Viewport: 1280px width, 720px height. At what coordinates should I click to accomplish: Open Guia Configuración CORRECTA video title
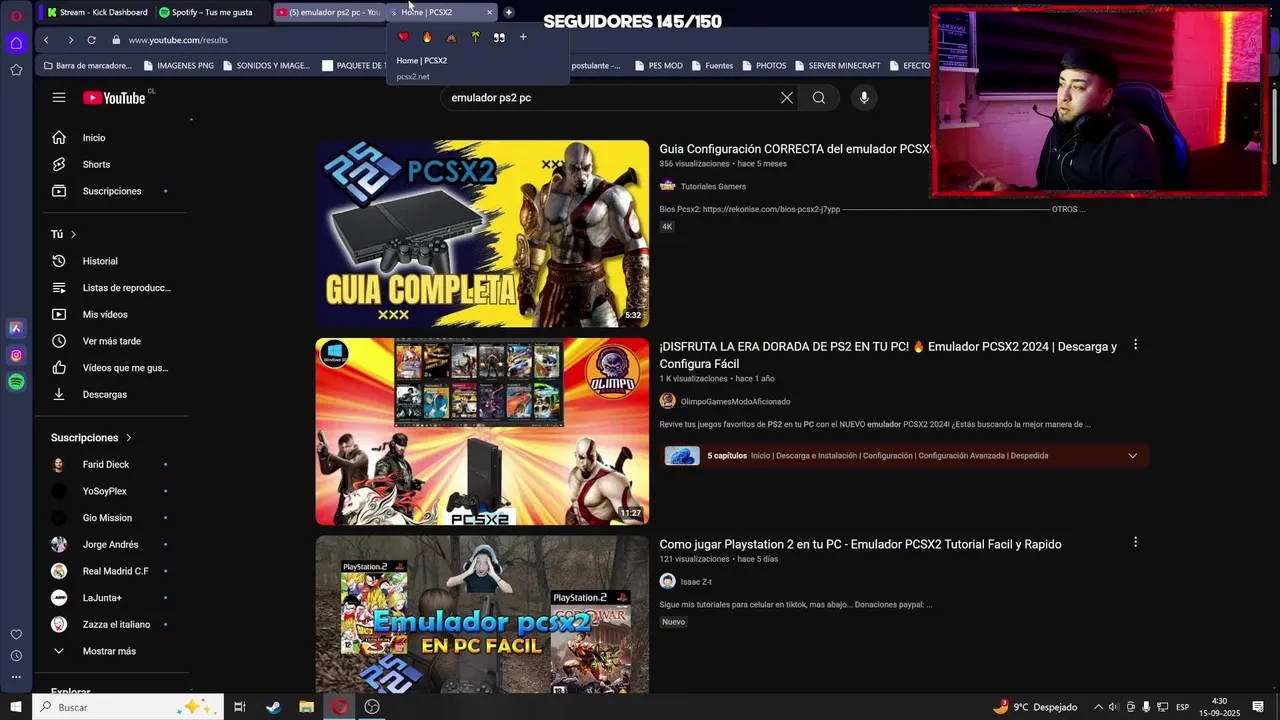[x=794, y=149]
